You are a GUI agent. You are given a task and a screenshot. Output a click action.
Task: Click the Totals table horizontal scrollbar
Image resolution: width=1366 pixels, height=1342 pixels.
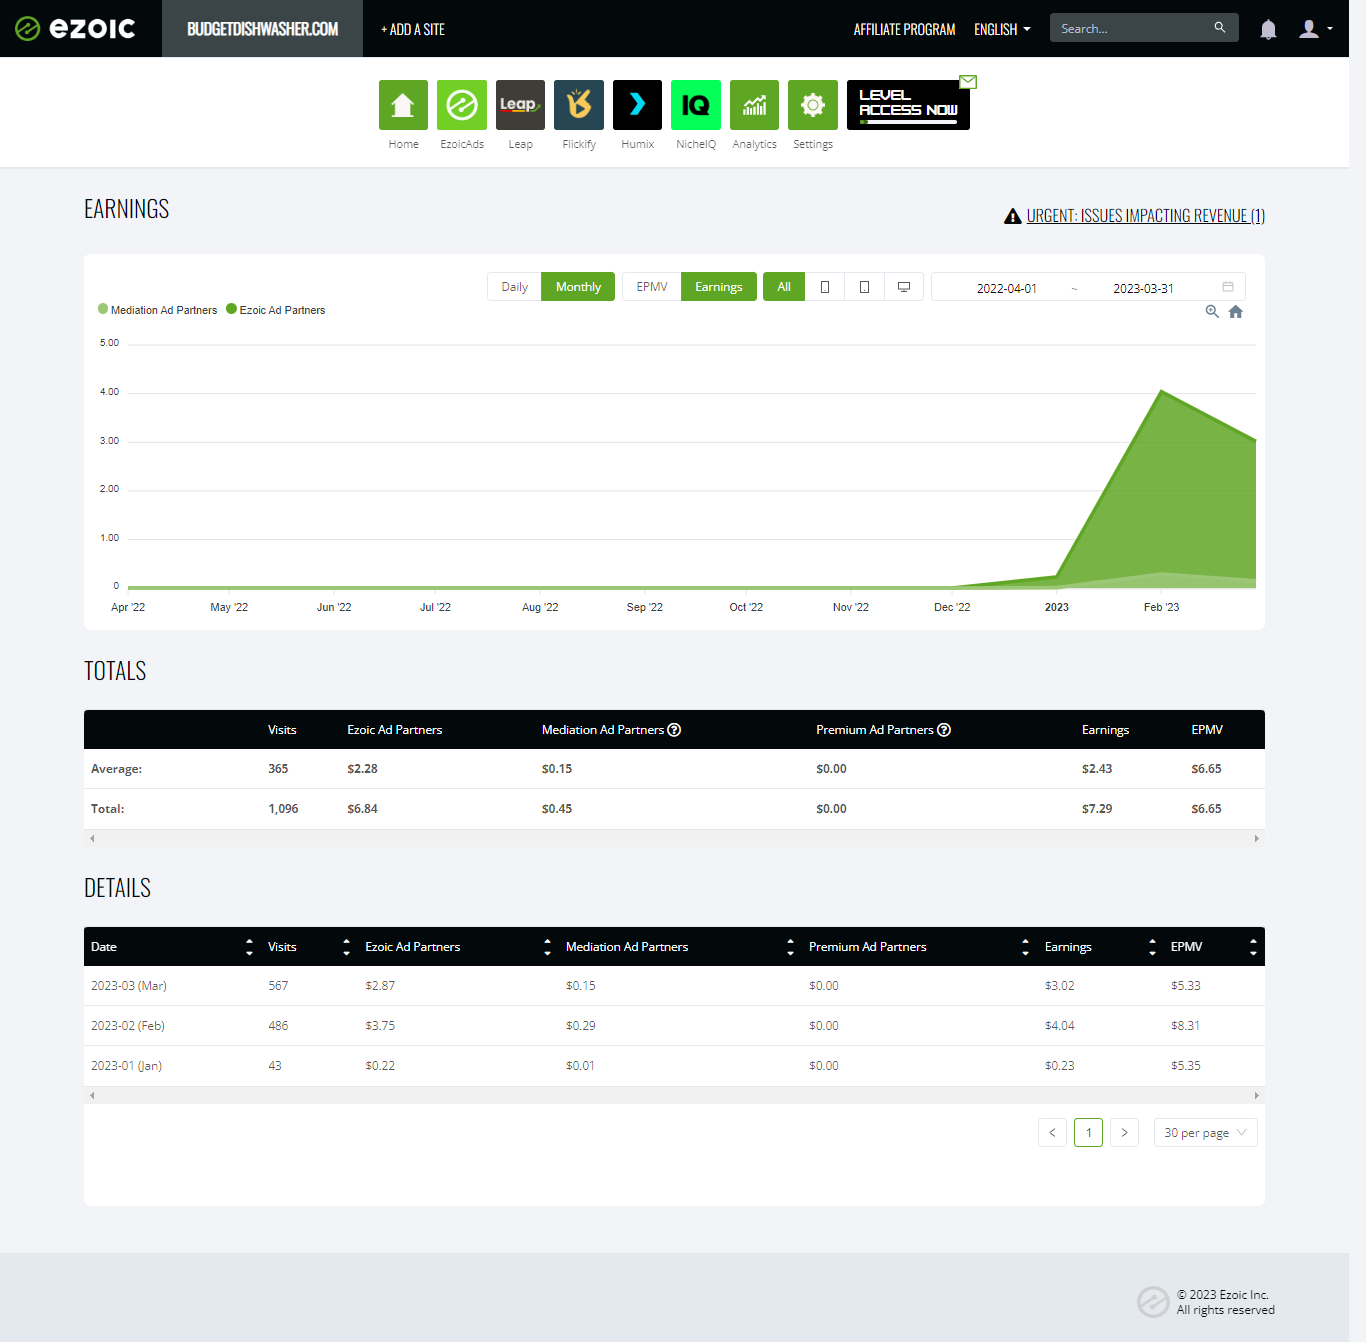pyautogui.click(x=674, y=838)
